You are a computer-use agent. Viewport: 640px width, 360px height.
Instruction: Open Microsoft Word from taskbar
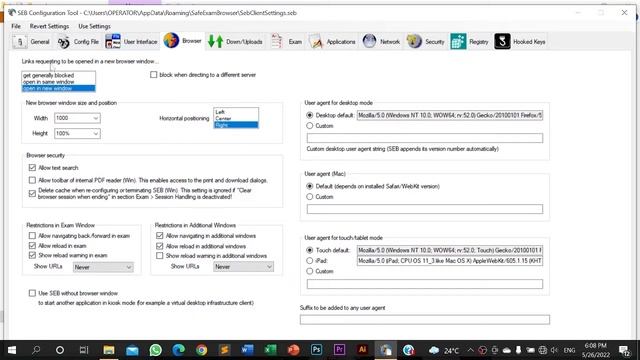[x=247, y=350]
